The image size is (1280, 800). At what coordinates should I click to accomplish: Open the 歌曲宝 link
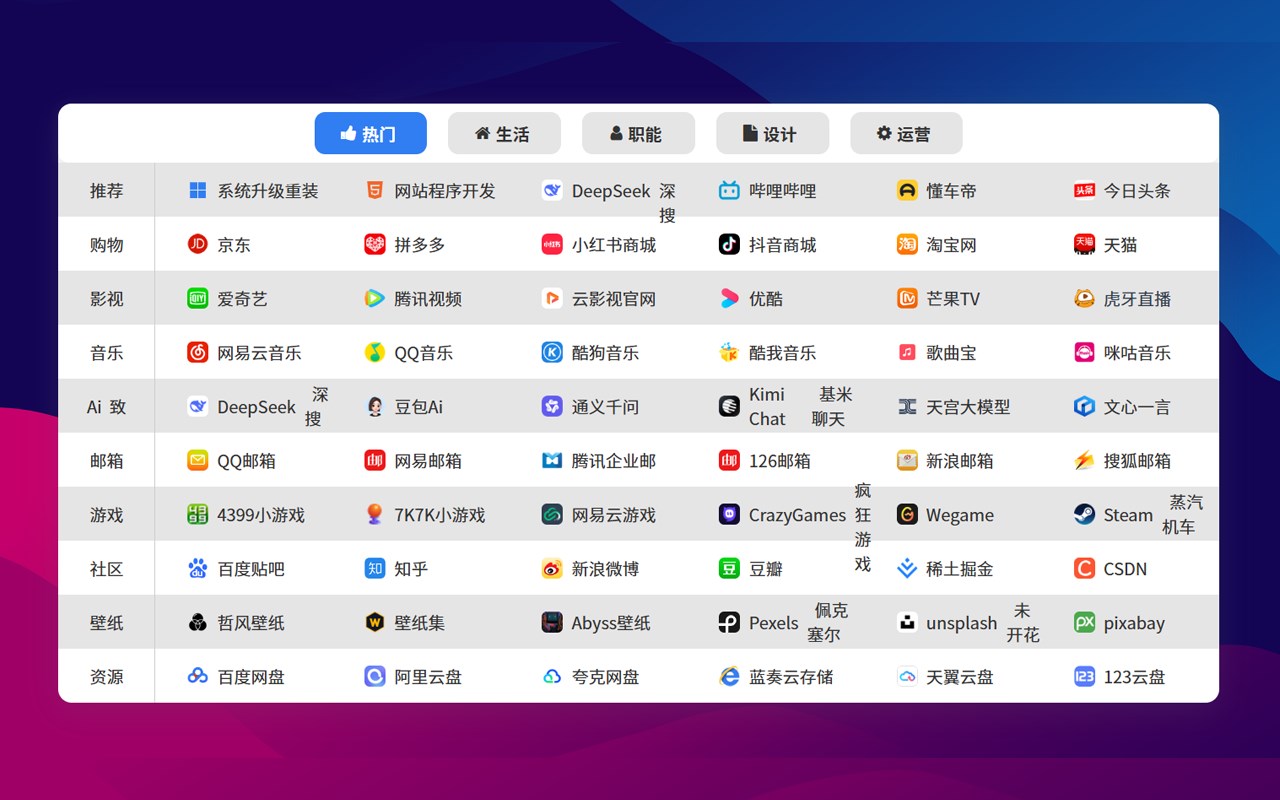[951, 352]
